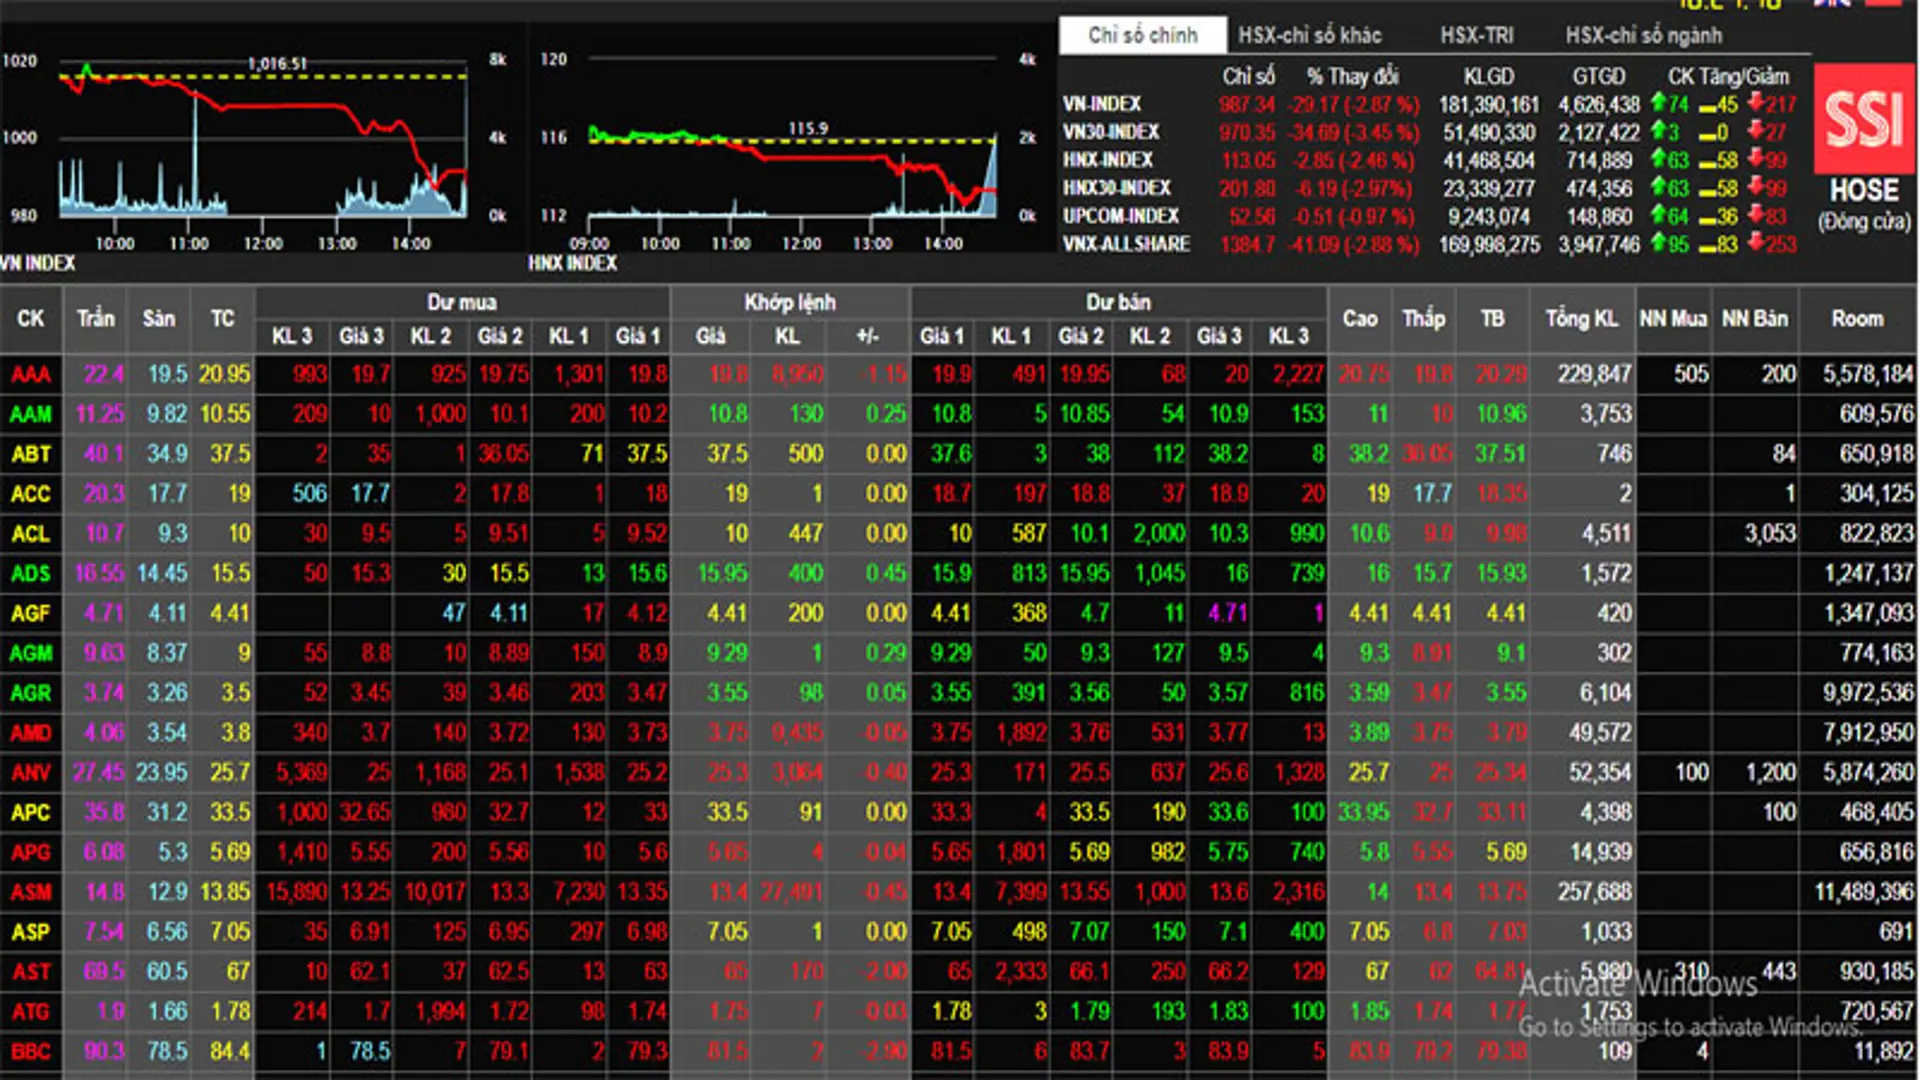Open the HNX INDEX intraday chart
Image resolution: width=1920 pixels, height=1080 pixels.
click(793, 140)
